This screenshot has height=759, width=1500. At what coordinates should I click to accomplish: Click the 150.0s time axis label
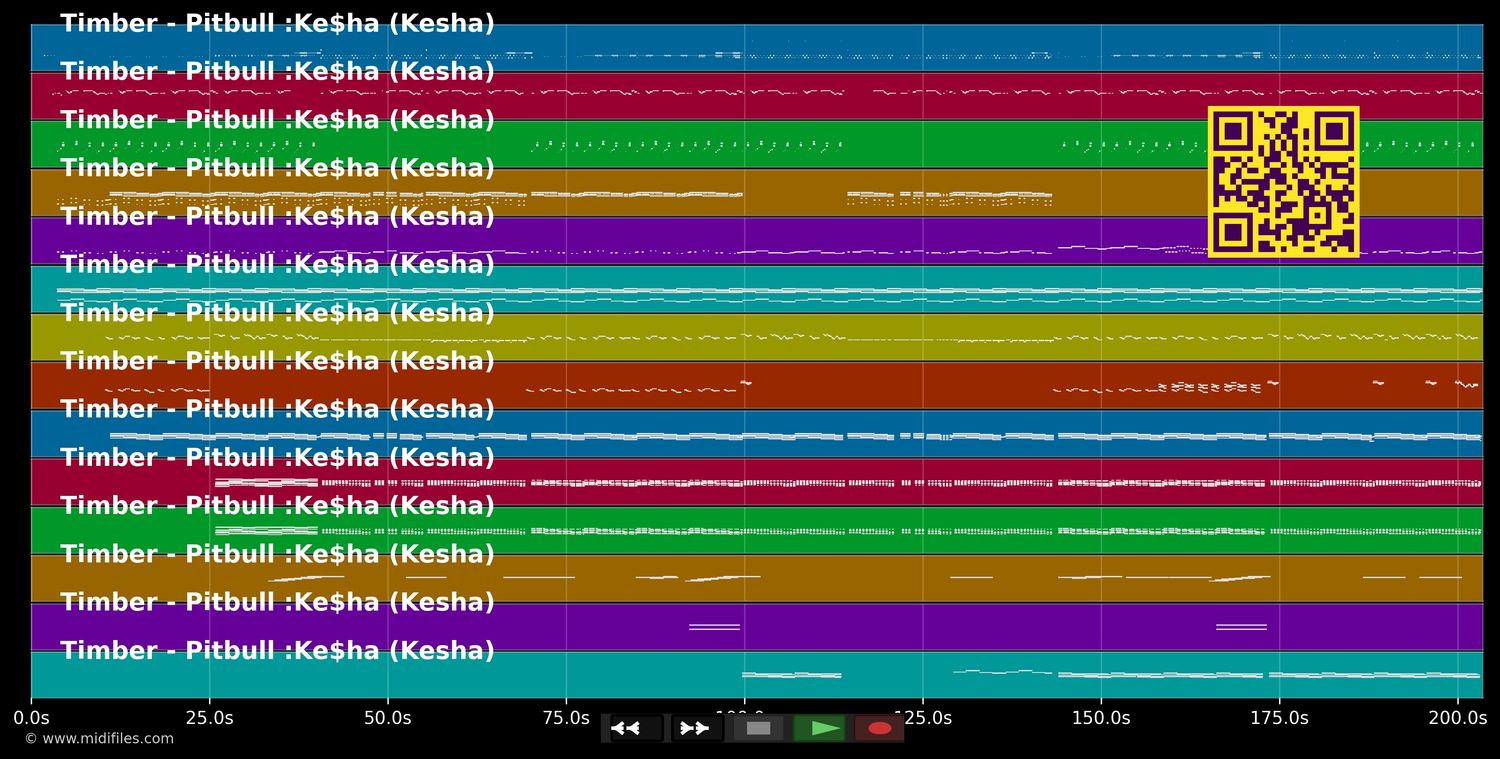tap(1101, 717)
